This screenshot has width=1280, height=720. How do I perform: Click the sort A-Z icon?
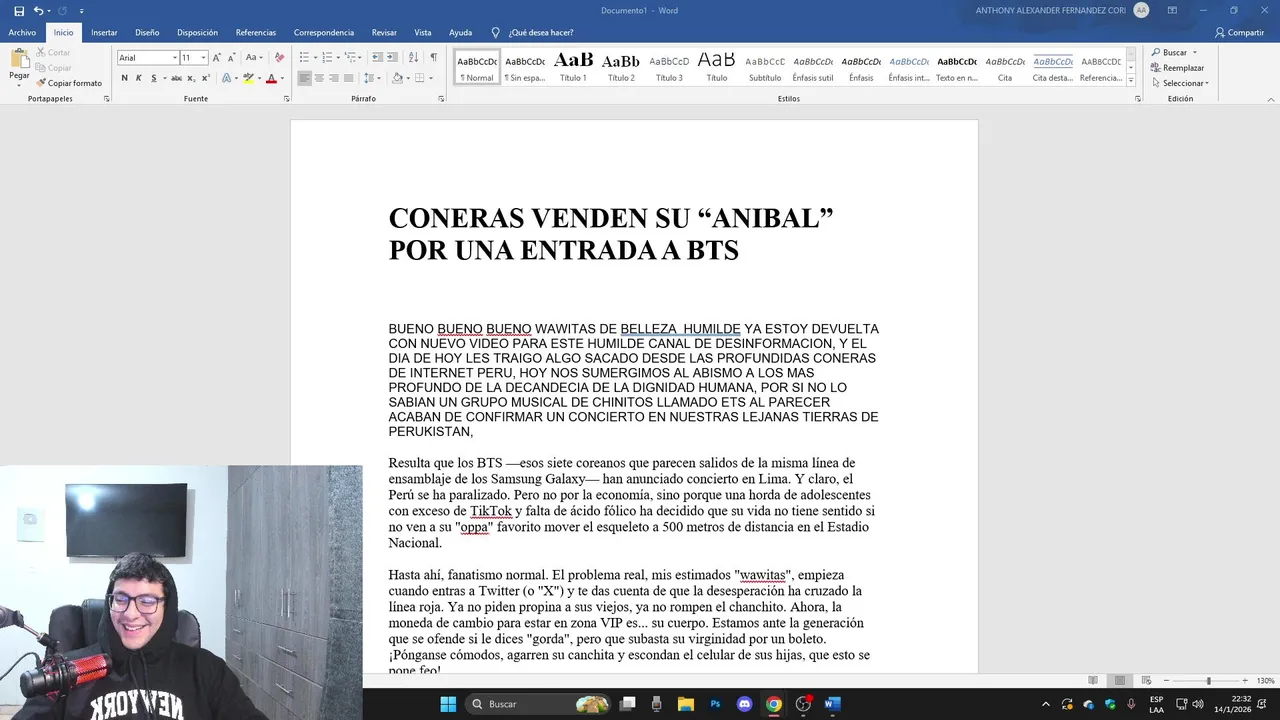[412, 58]
